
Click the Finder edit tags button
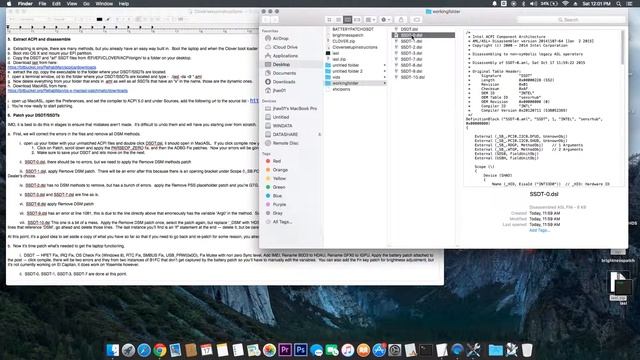(x=416, y=20)
